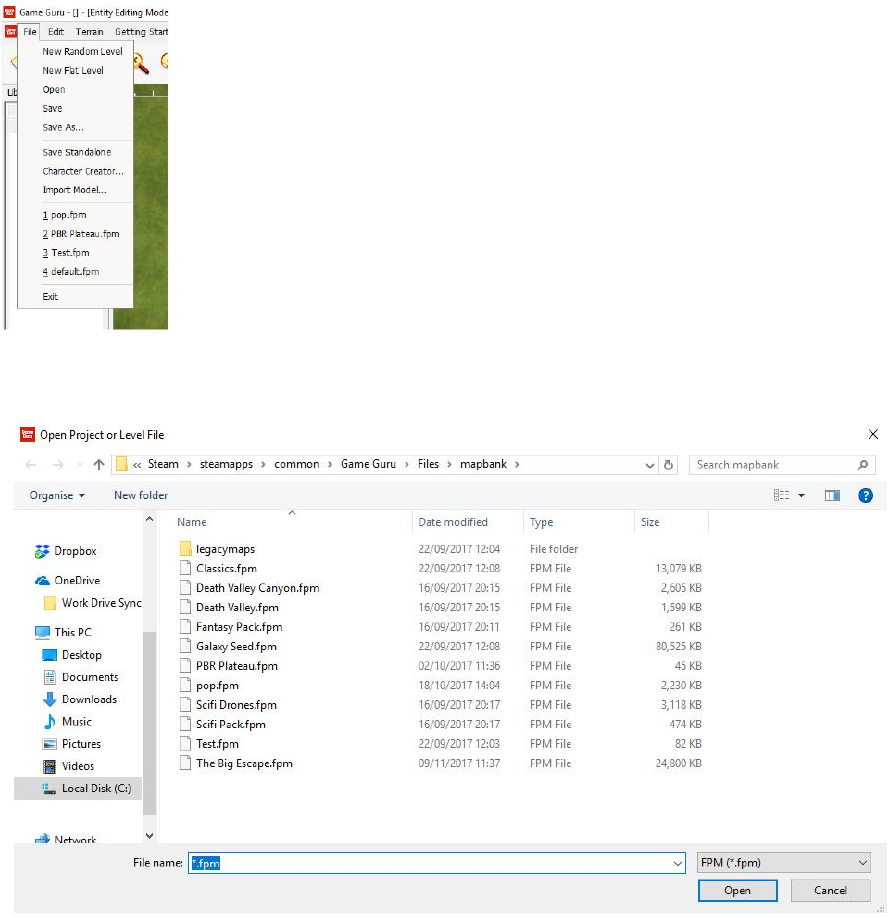The image size is (896, 918).
Task: Go forward in the file dialog
Action: tap(58, 464)
